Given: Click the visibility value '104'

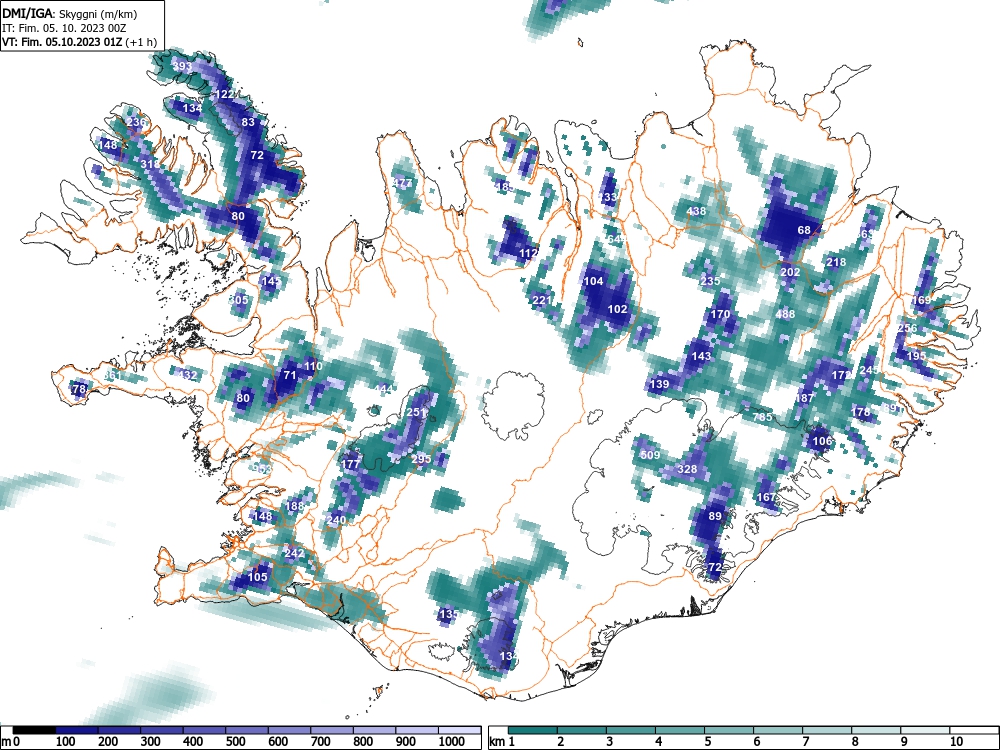Looking at the screenshot, I should pyautogui.click(x=594, y=281).
